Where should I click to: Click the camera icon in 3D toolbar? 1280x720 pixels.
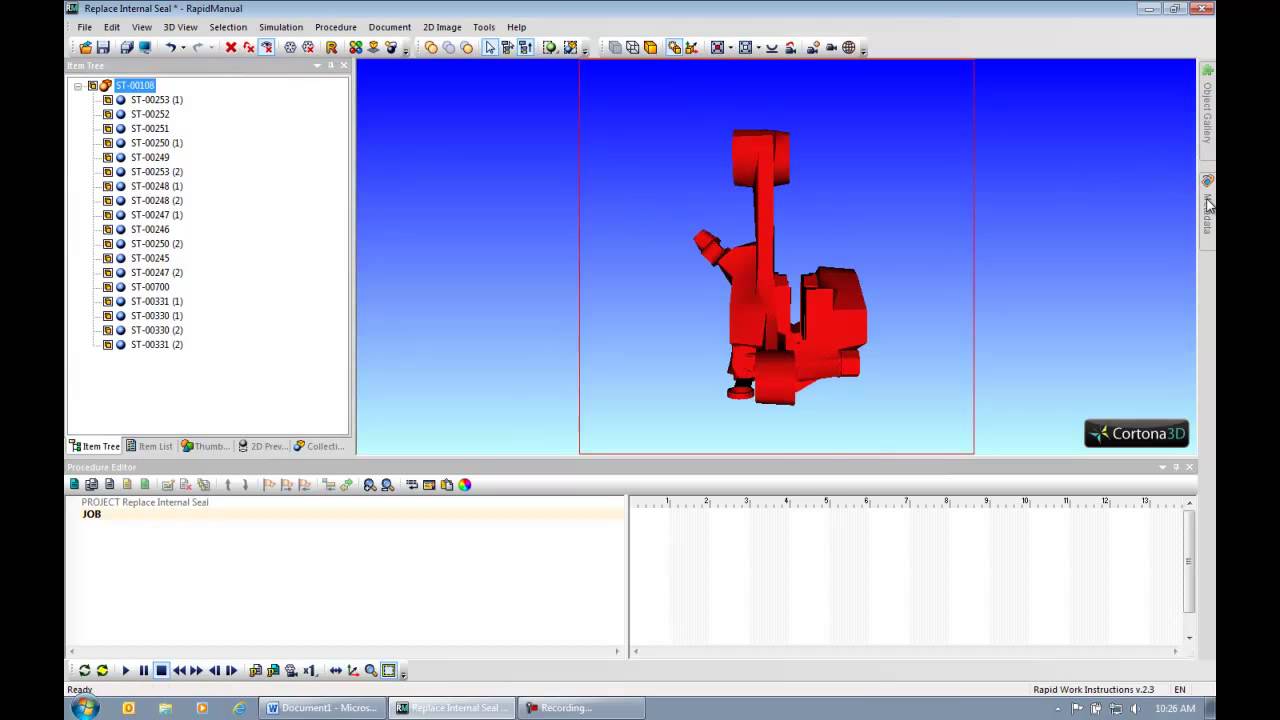coord(831,47)
